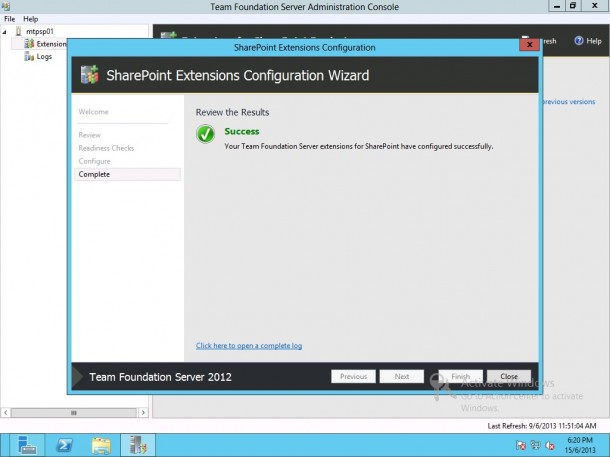610x457 pixels.
Task: Select the Logs tree item
Action: [44, 57]
